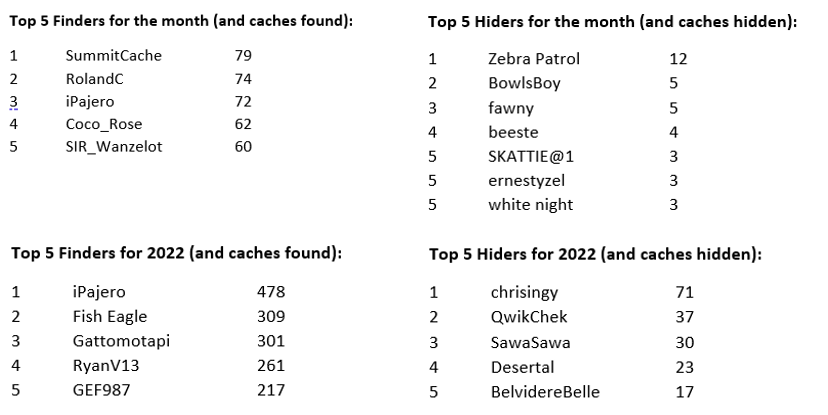Click the 'Top 5 Finders for 2022' heading
Image resolution: width=828 pixels, height=415 pixels.
(x=177, y=253)
